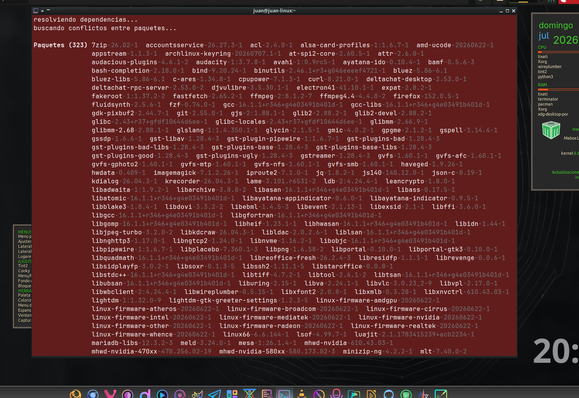The width and height of the screenshot is (579, 398).
Task: Click the 'linux66' package name
Action: pos(237,334)
